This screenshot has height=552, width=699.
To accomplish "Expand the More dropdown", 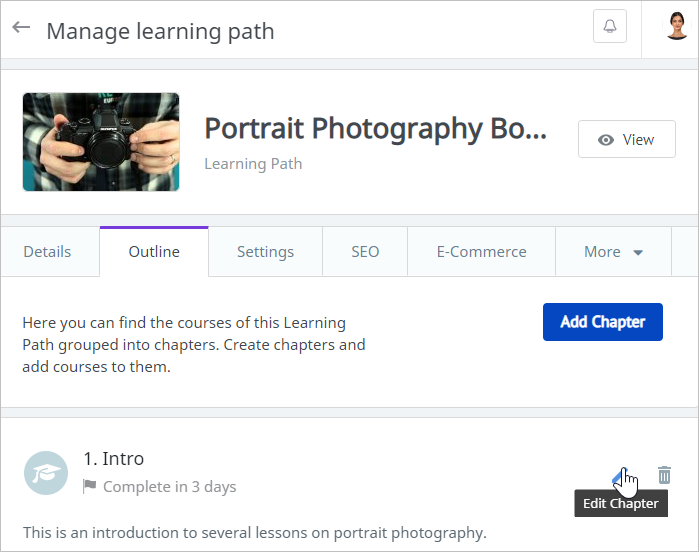I will click(x=613, y=252).
